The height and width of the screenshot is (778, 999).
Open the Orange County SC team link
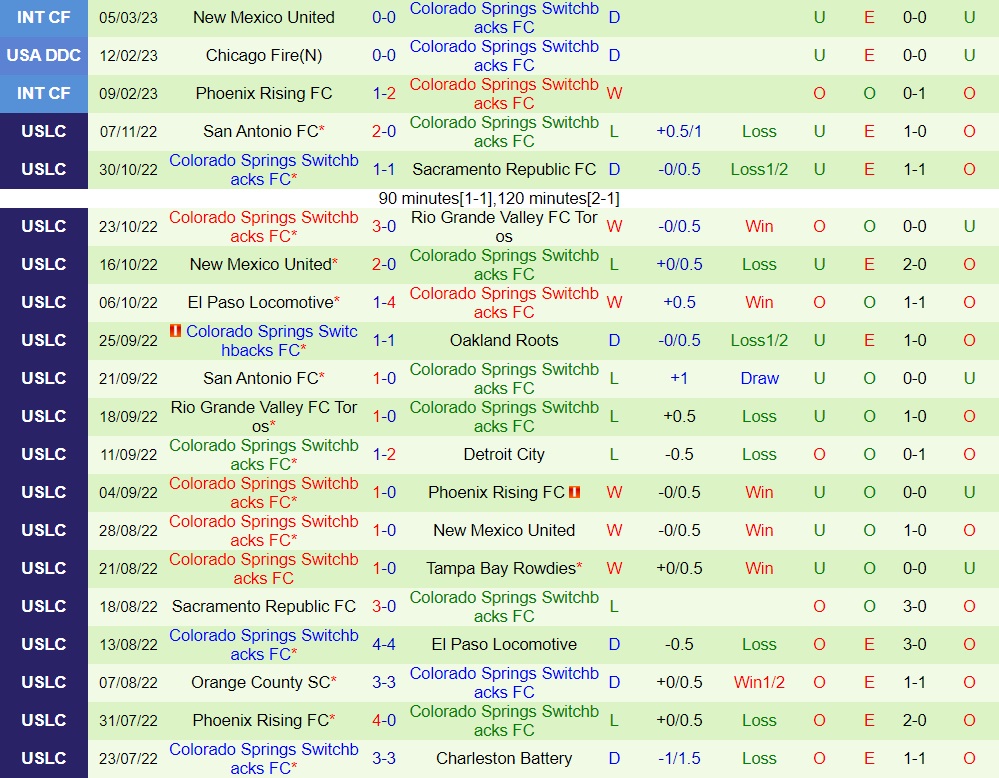click(261, 682)
